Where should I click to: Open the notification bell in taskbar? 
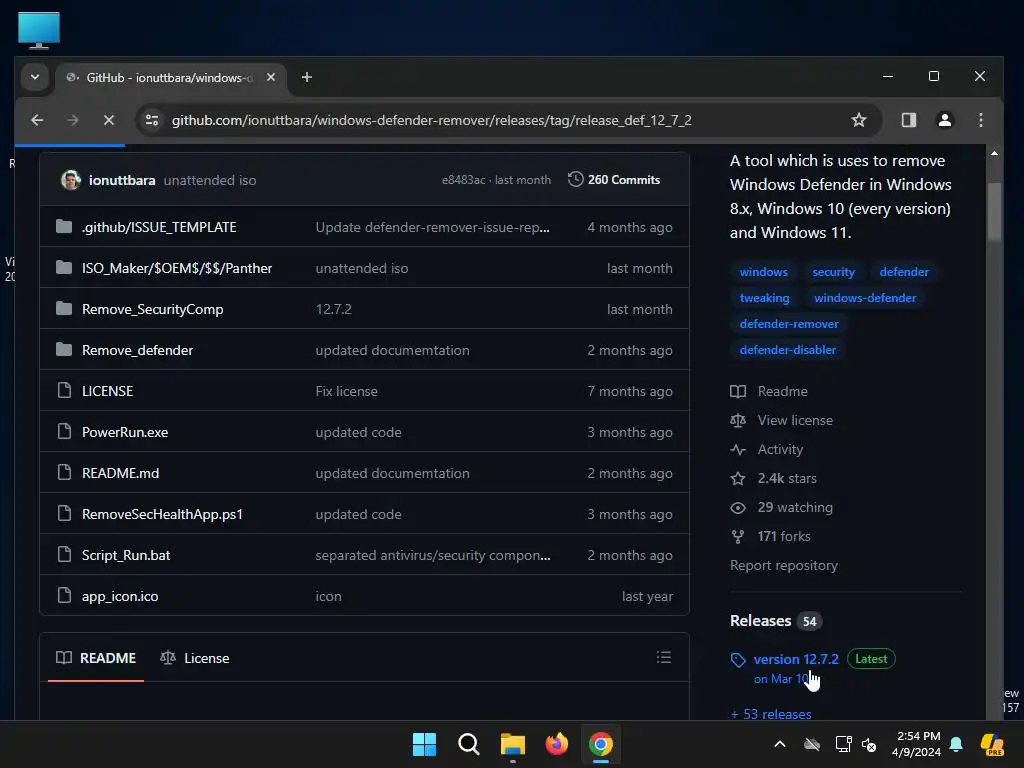point(956,744)
